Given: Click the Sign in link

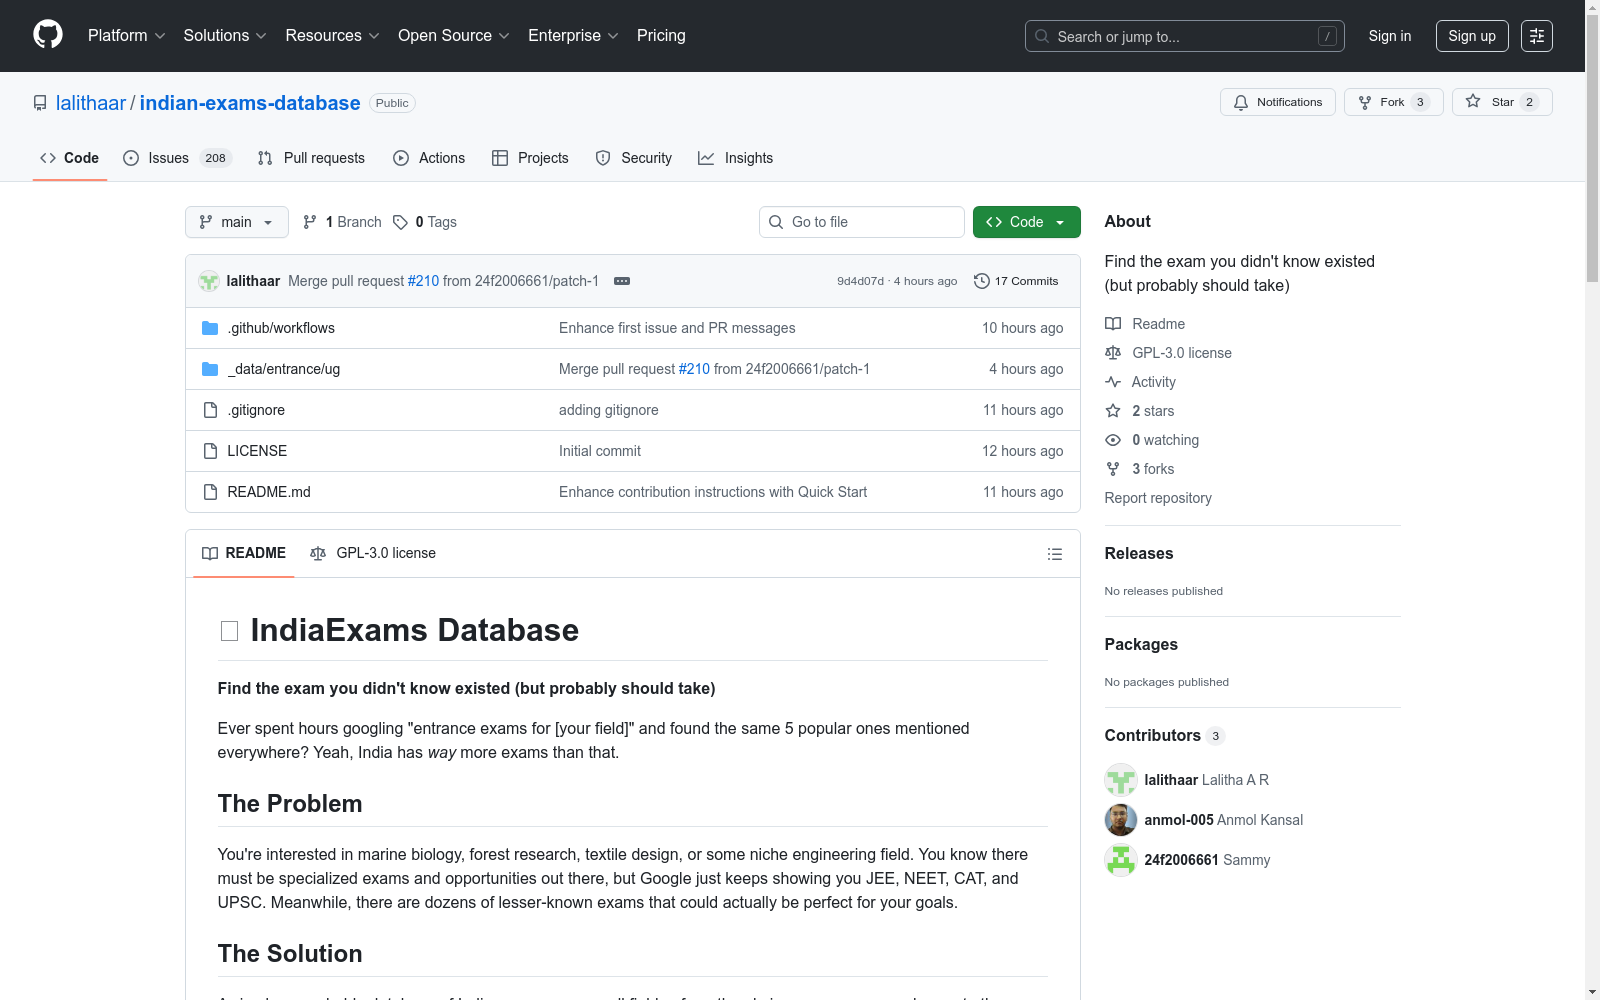Looking at the screenshot, I should [1390, 36].
